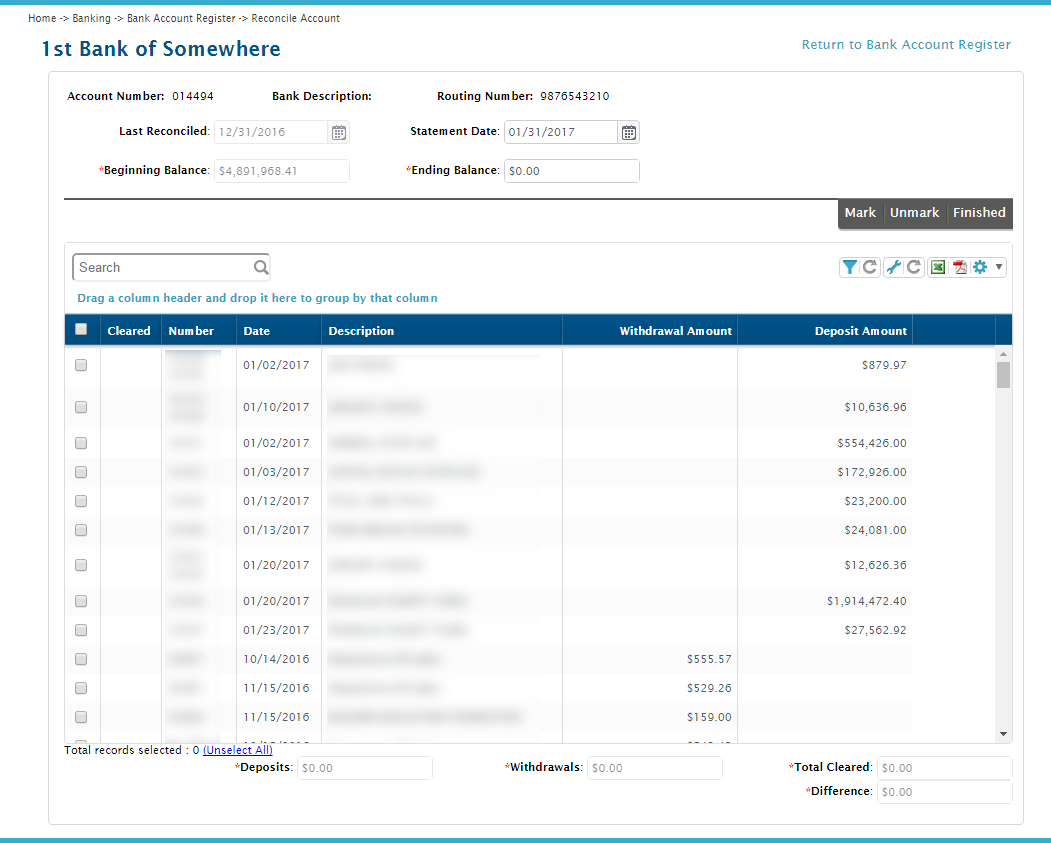Click the Finished tab button
The image size is (1051, 843).
(x=979, y=213)
